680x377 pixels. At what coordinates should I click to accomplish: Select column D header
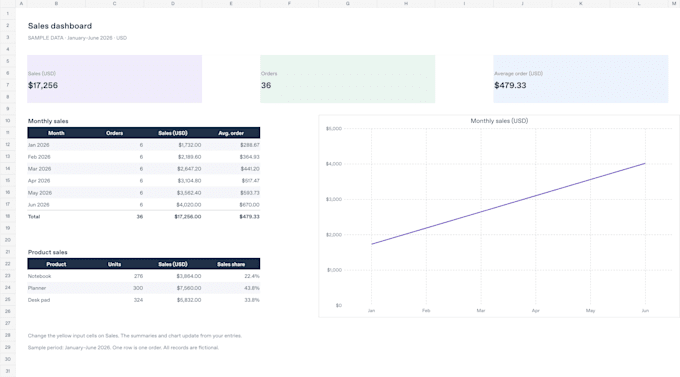coord(173,3)
